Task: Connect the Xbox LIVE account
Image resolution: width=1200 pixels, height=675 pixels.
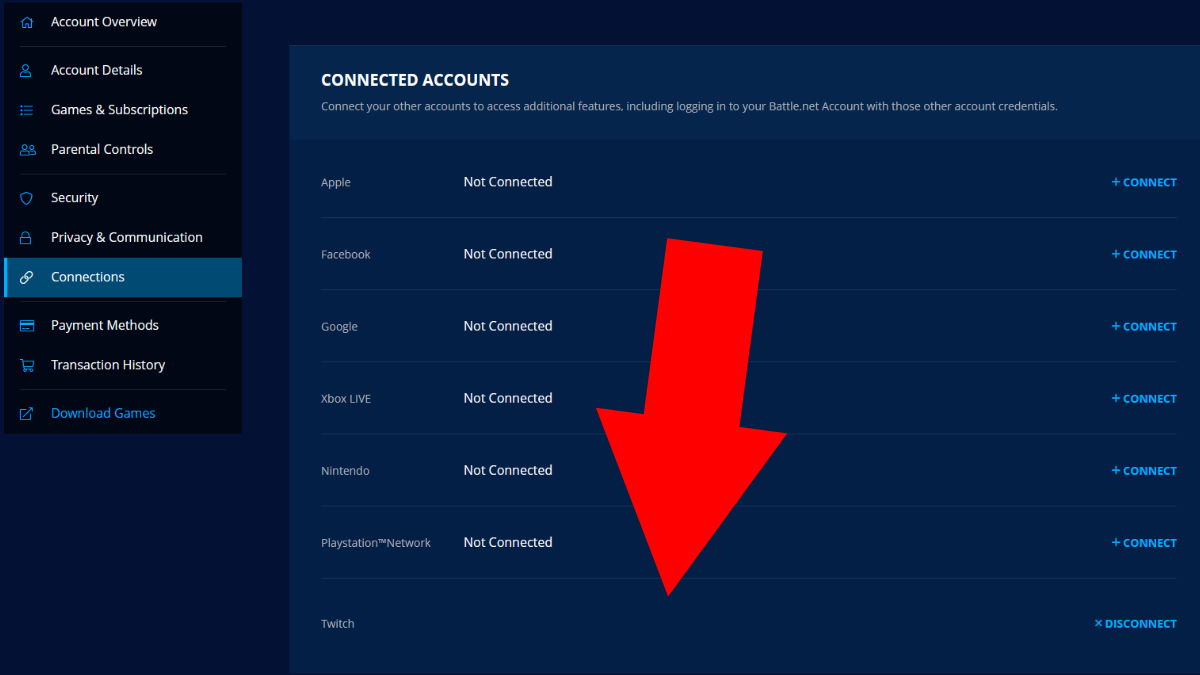Action: pos(1144,398)
